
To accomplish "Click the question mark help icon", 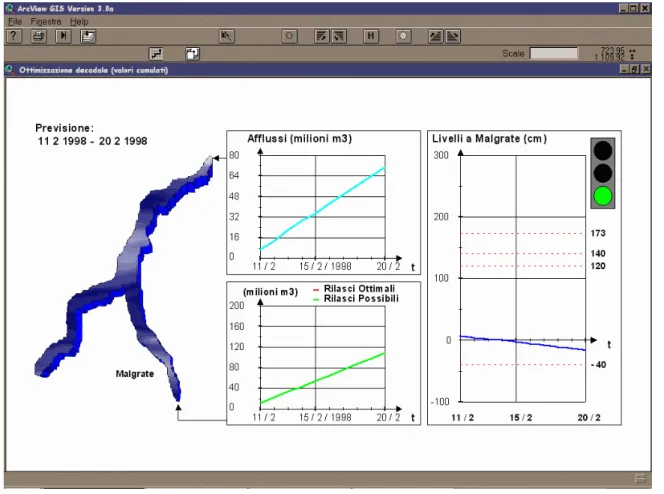I will tap(14, 36).
